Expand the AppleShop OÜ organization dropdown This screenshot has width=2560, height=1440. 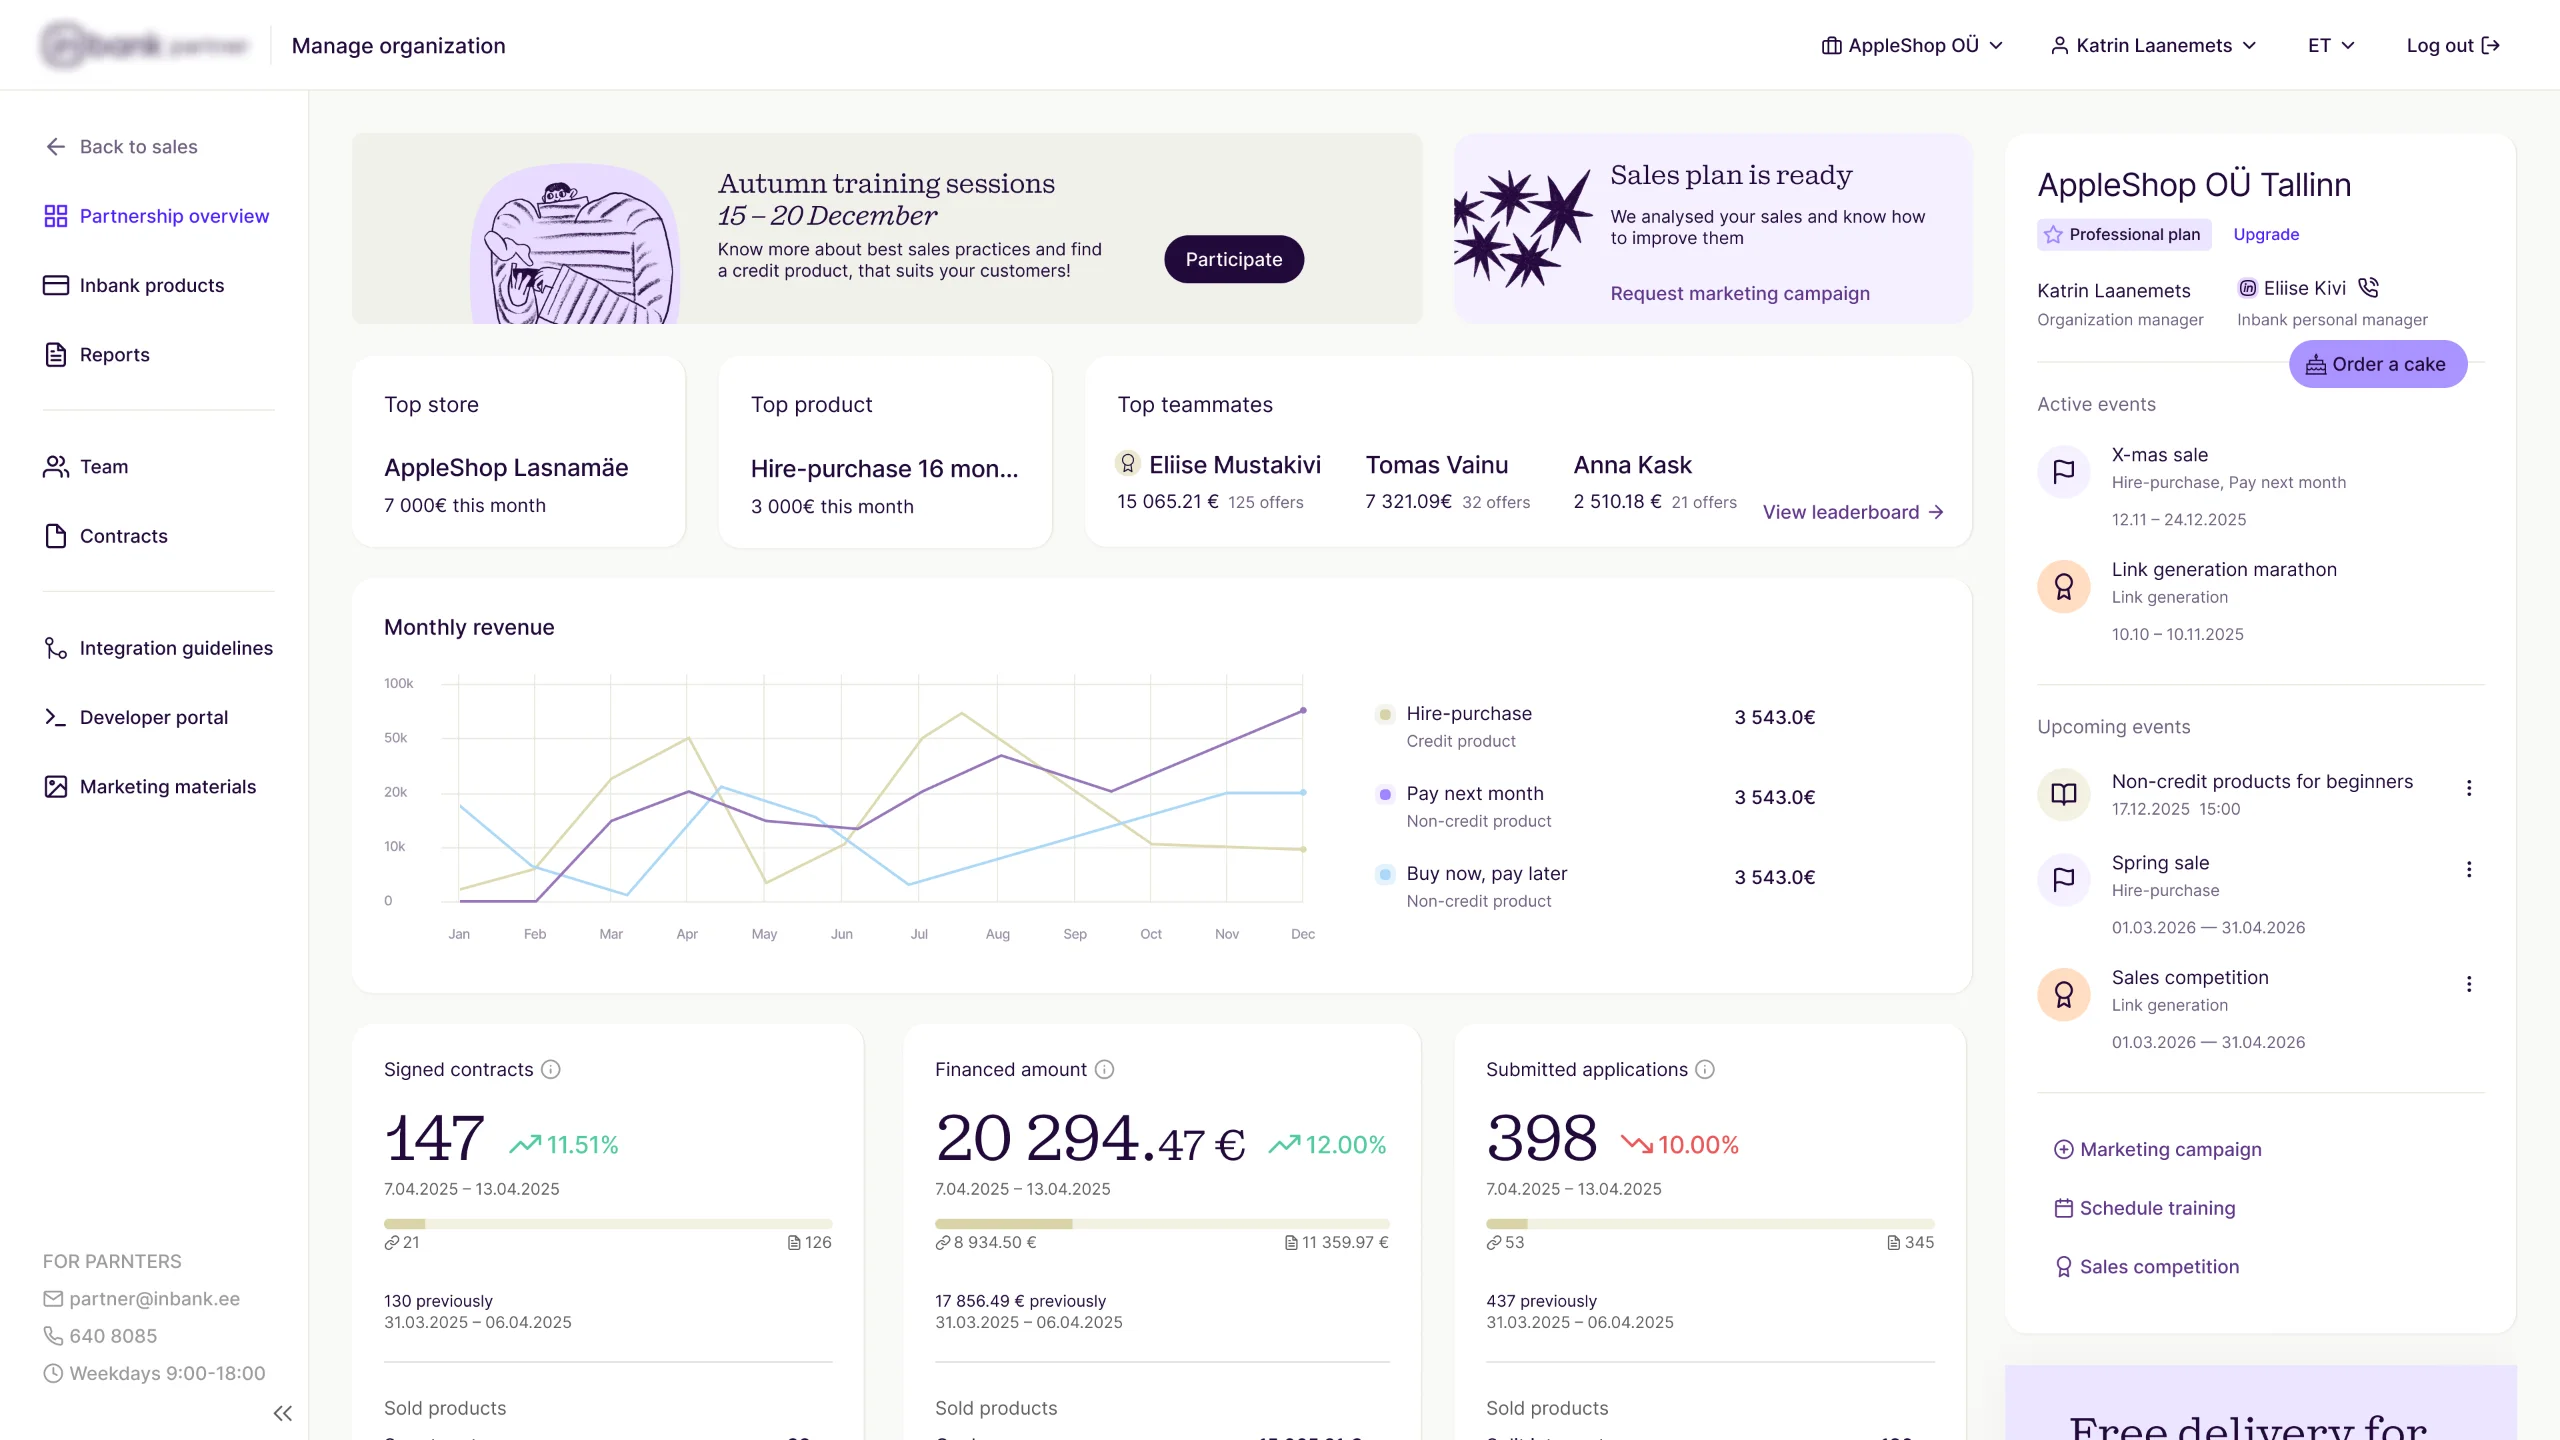[x=1912, y=45]
